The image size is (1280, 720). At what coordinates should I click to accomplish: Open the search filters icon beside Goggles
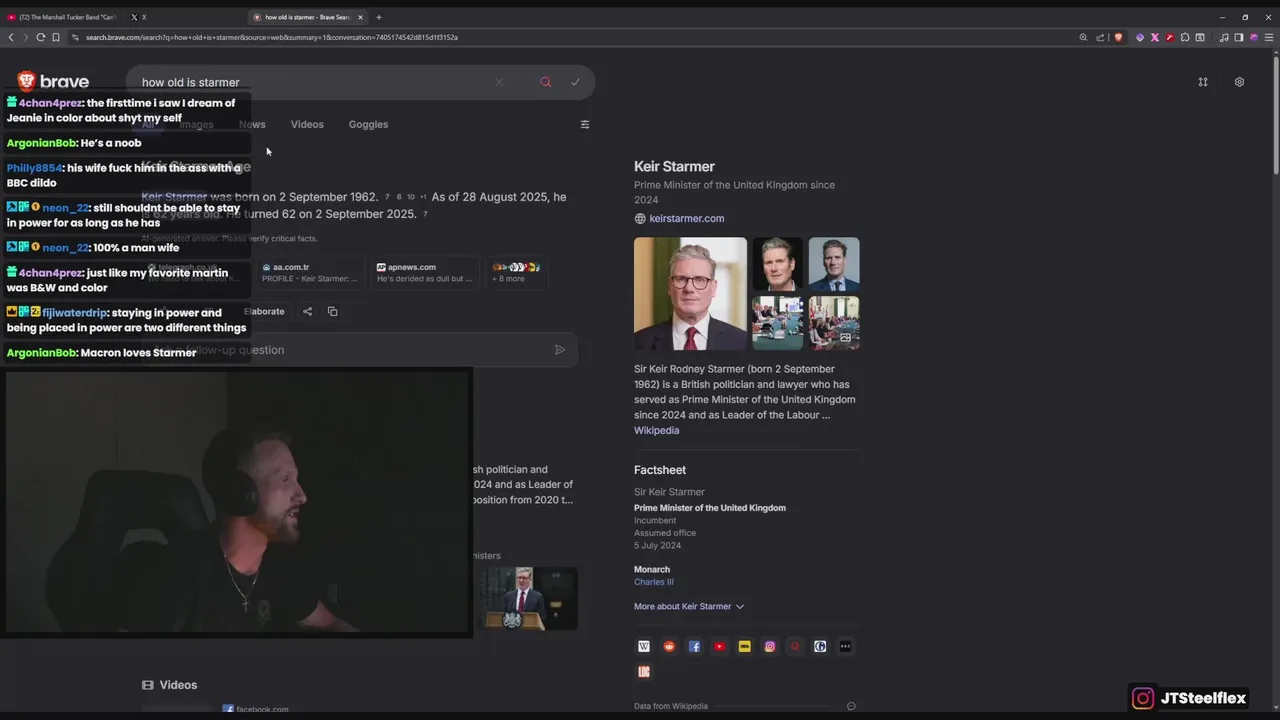(x=585, y=125)
